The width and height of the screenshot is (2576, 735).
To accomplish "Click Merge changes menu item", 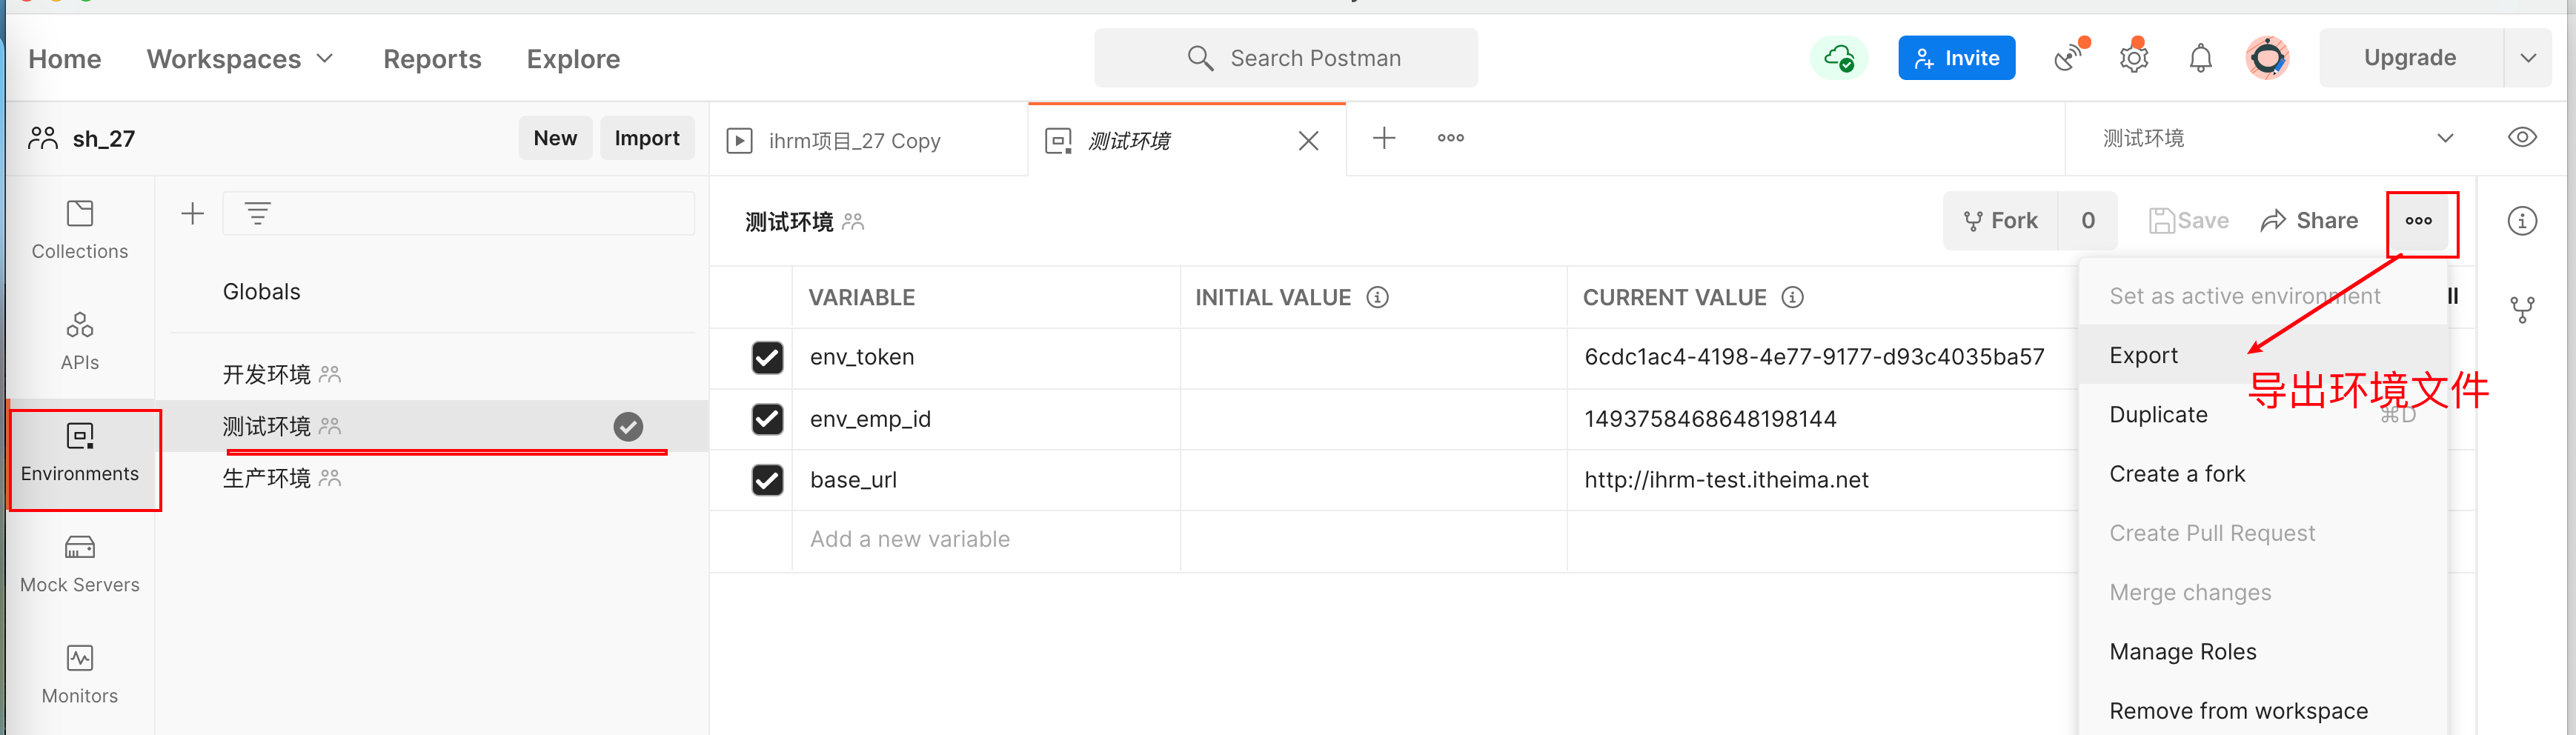I will (2262, 592).
